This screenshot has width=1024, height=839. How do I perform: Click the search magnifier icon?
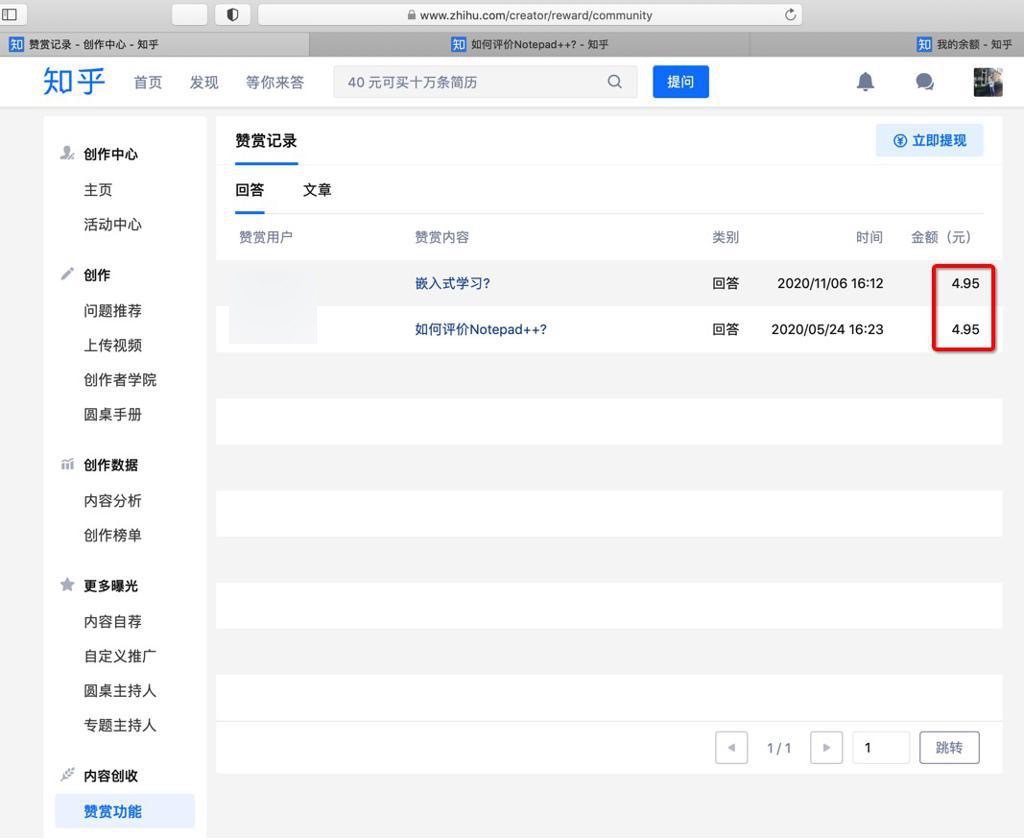(x=615, y=82)
